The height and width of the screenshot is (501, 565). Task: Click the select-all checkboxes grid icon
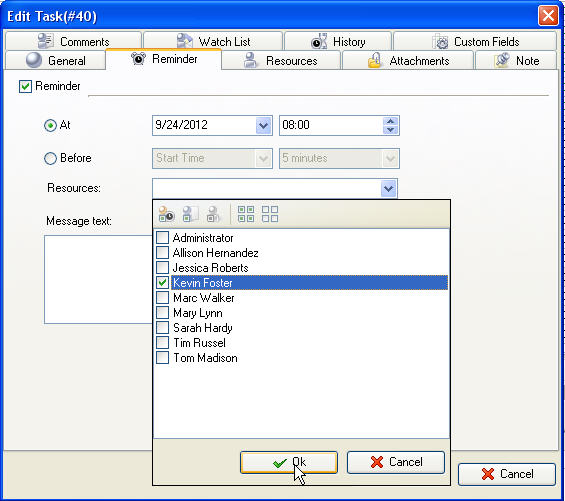246,214
